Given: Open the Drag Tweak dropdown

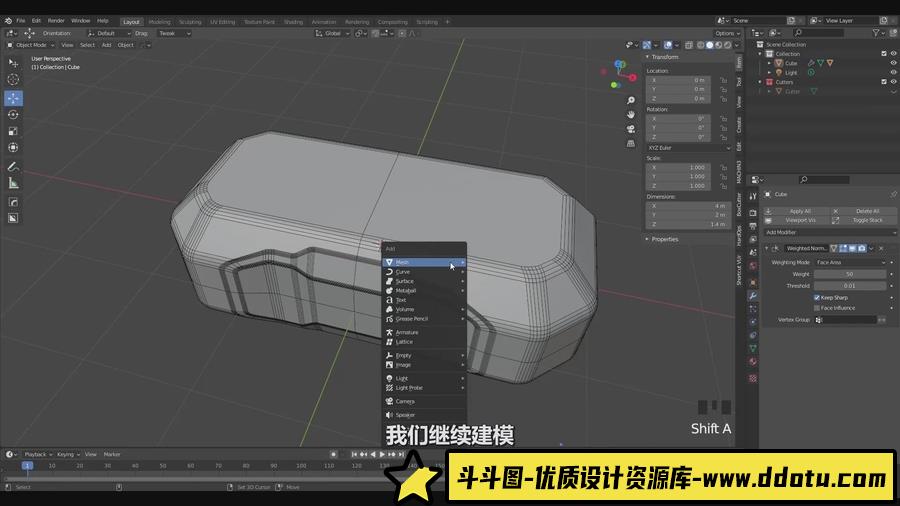Looking at the screenshot, I should (x=174, y=33).
